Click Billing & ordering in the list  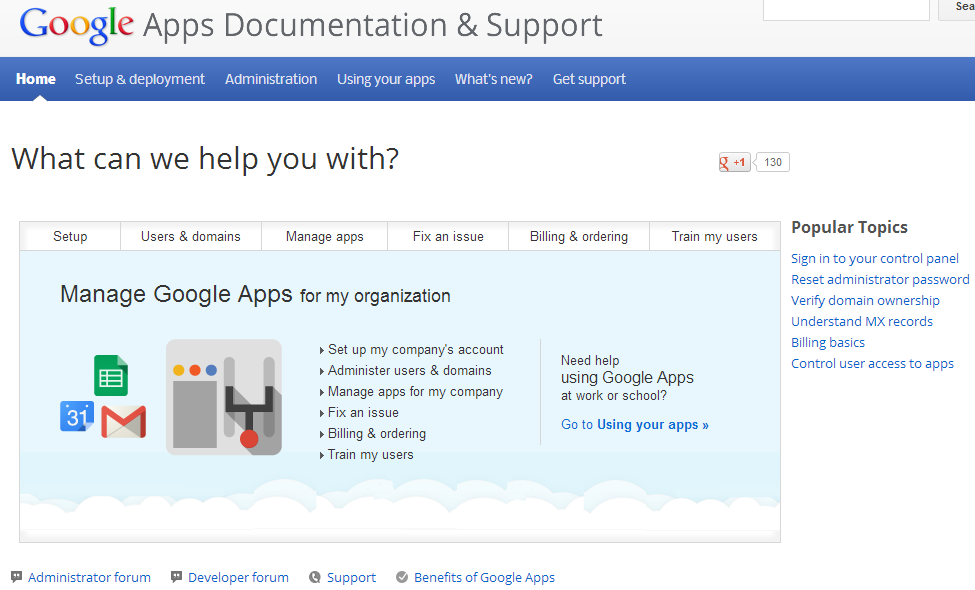tap(377, 433)
